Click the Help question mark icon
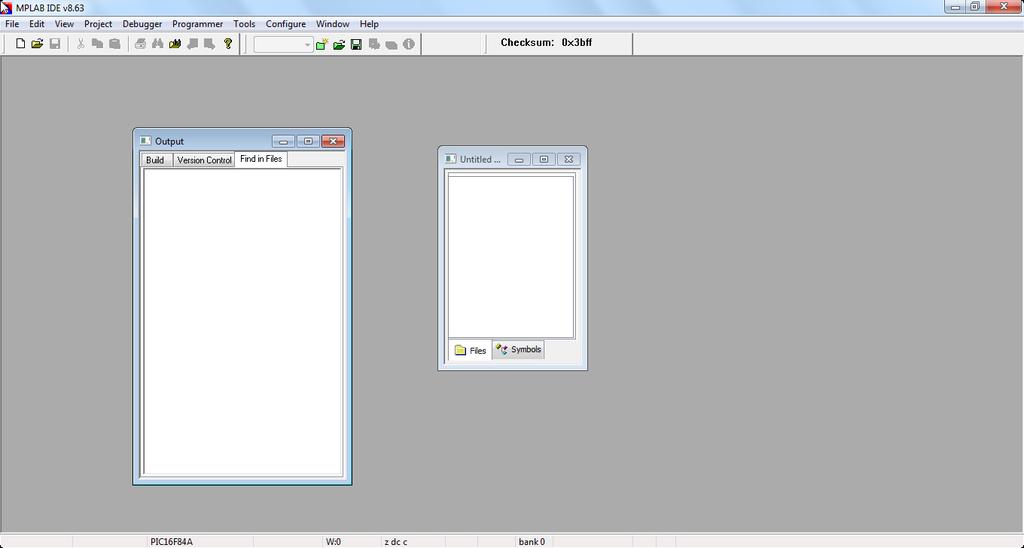1024x548 pixels. coord(227,44)
